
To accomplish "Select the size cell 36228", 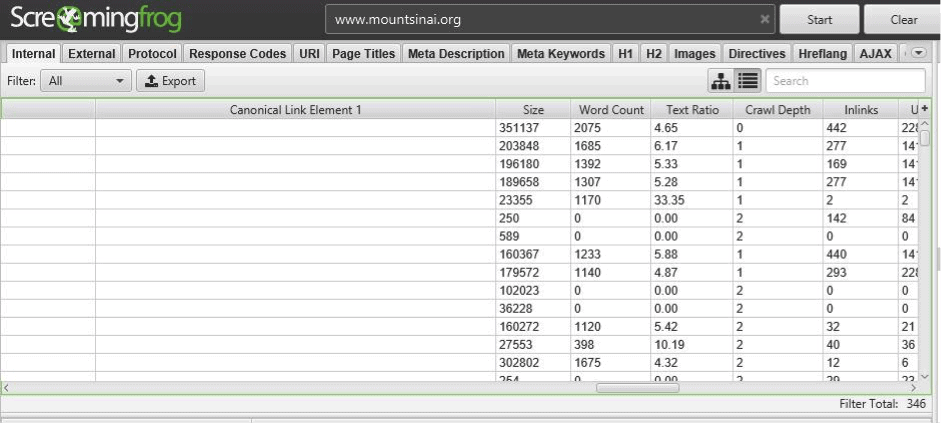I will [533, 308].
